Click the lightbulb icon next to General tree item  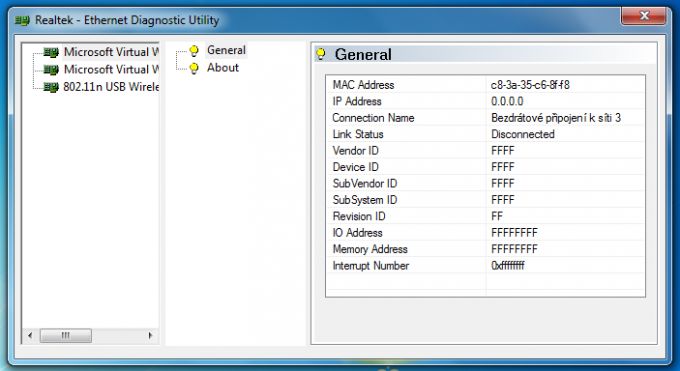194,51
